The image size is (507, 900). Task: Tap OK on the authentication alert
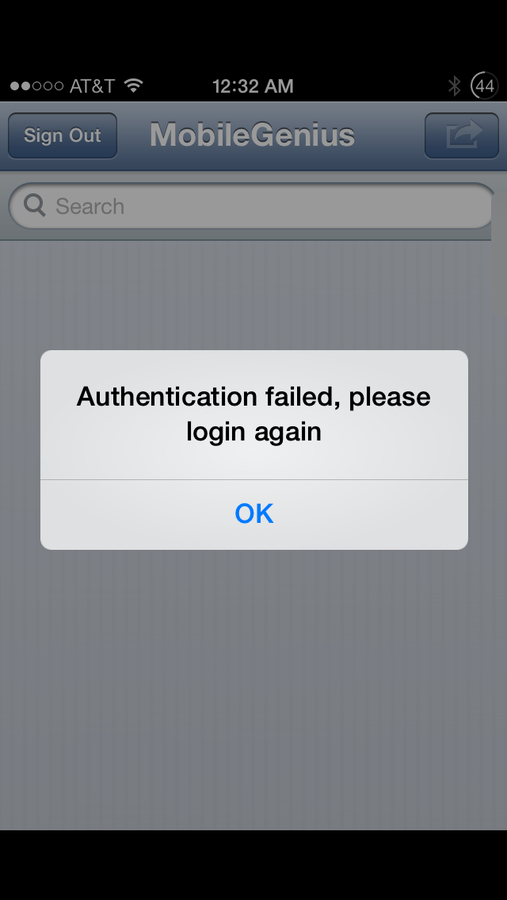(254, 514)
